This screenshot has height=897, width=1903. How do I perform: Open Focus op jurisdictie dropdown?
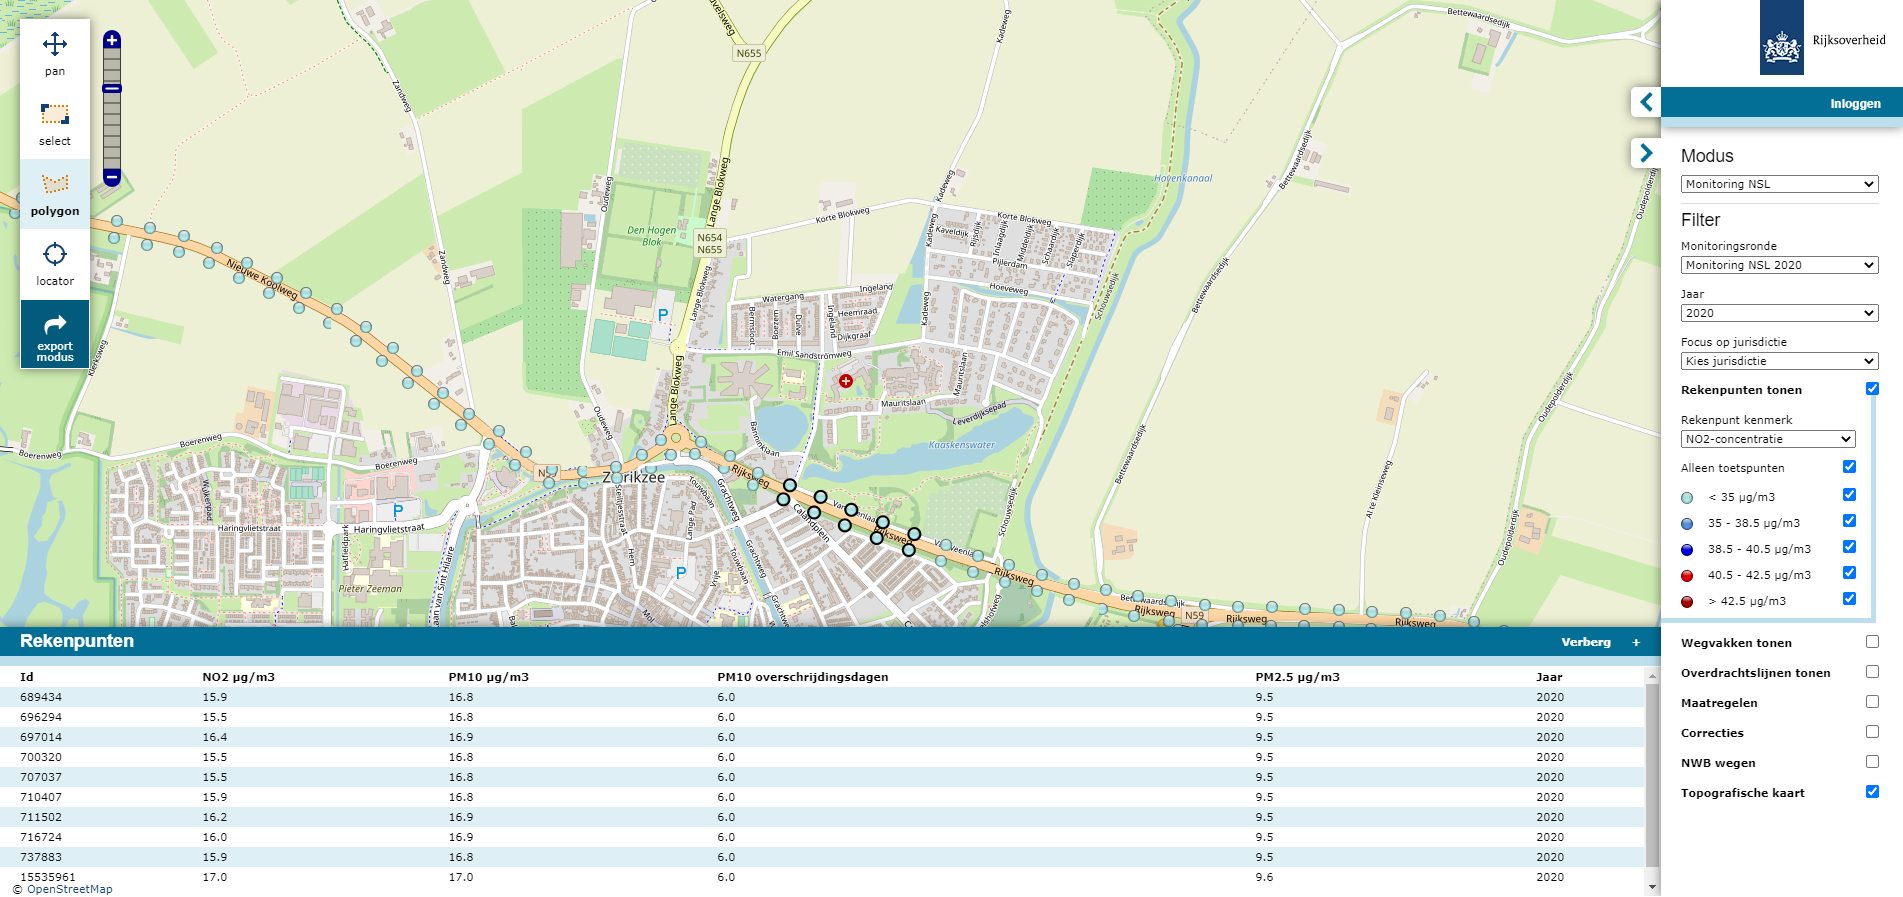tap(1779, 361)
